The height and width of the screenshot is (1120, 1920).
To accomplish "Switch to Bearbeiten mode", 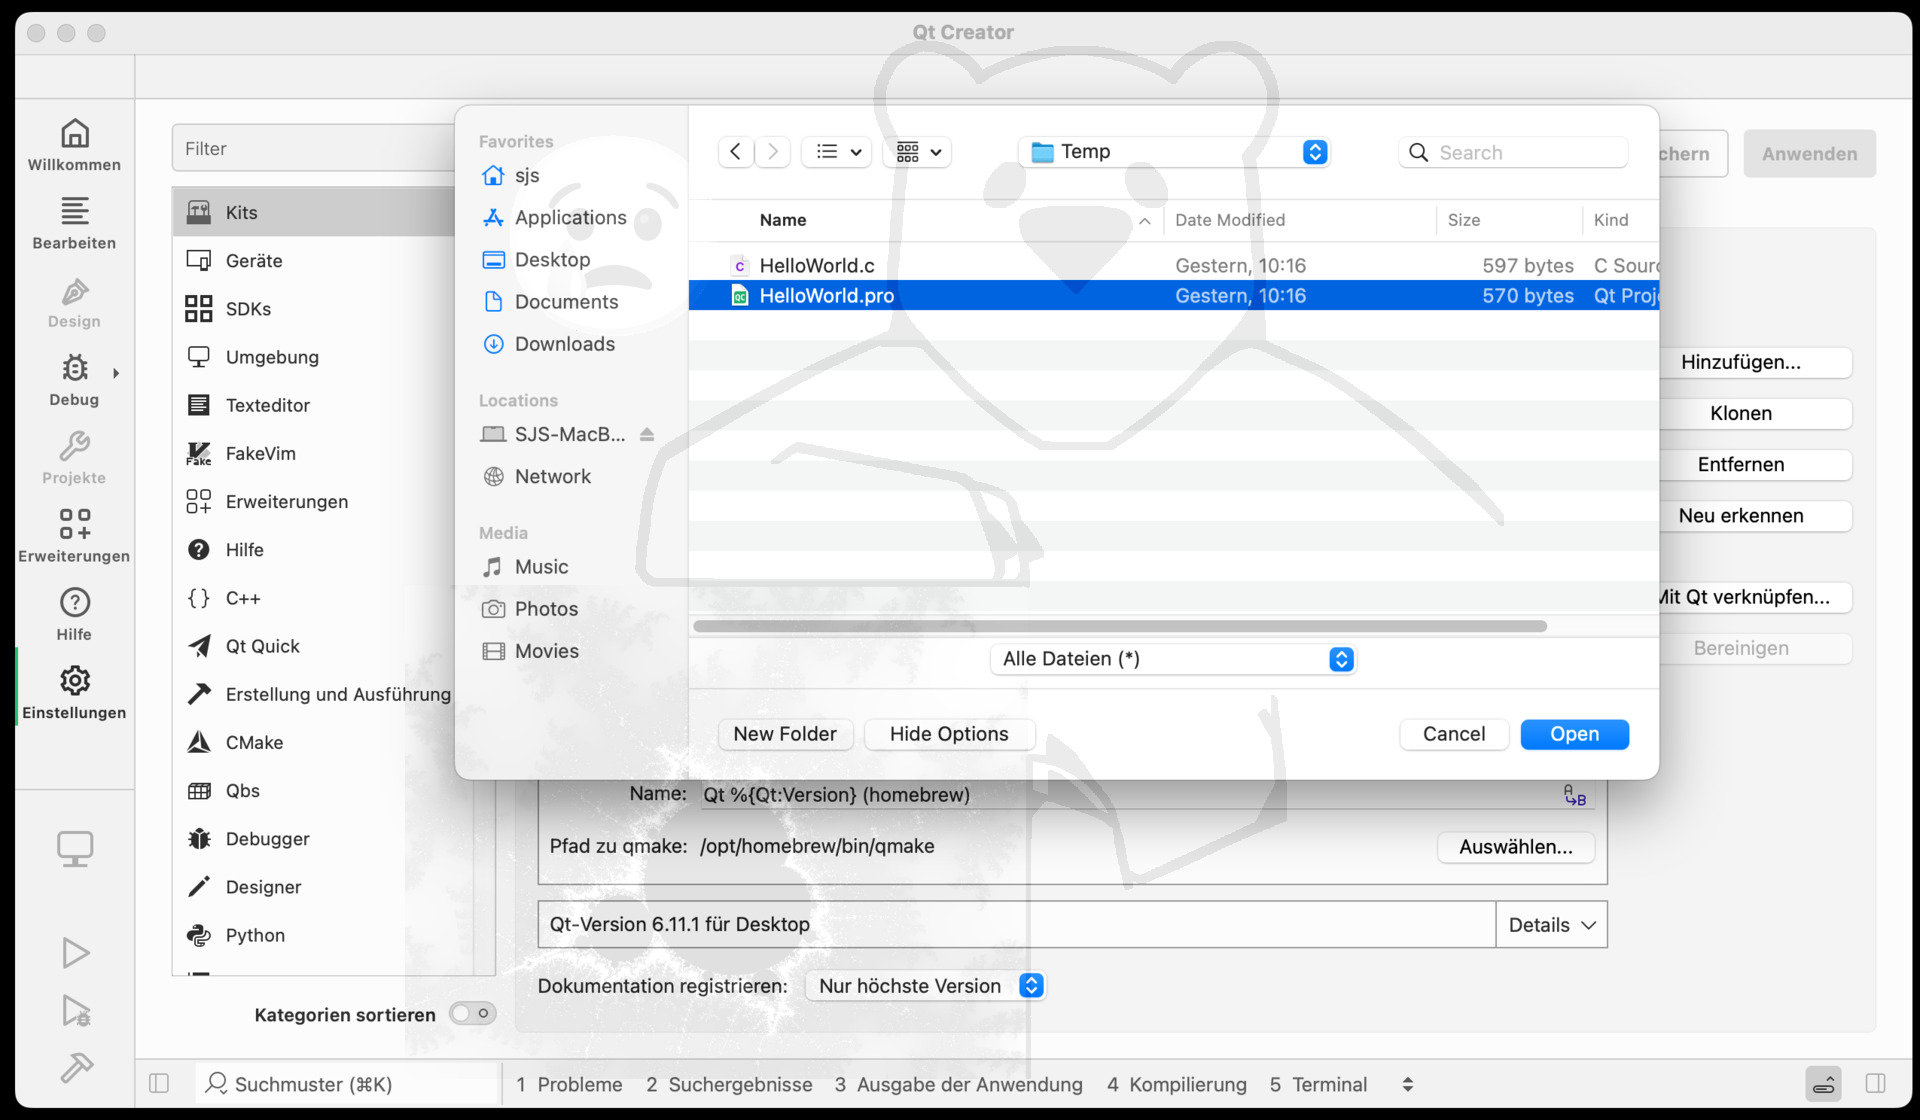I will click(x=74, y=223).
